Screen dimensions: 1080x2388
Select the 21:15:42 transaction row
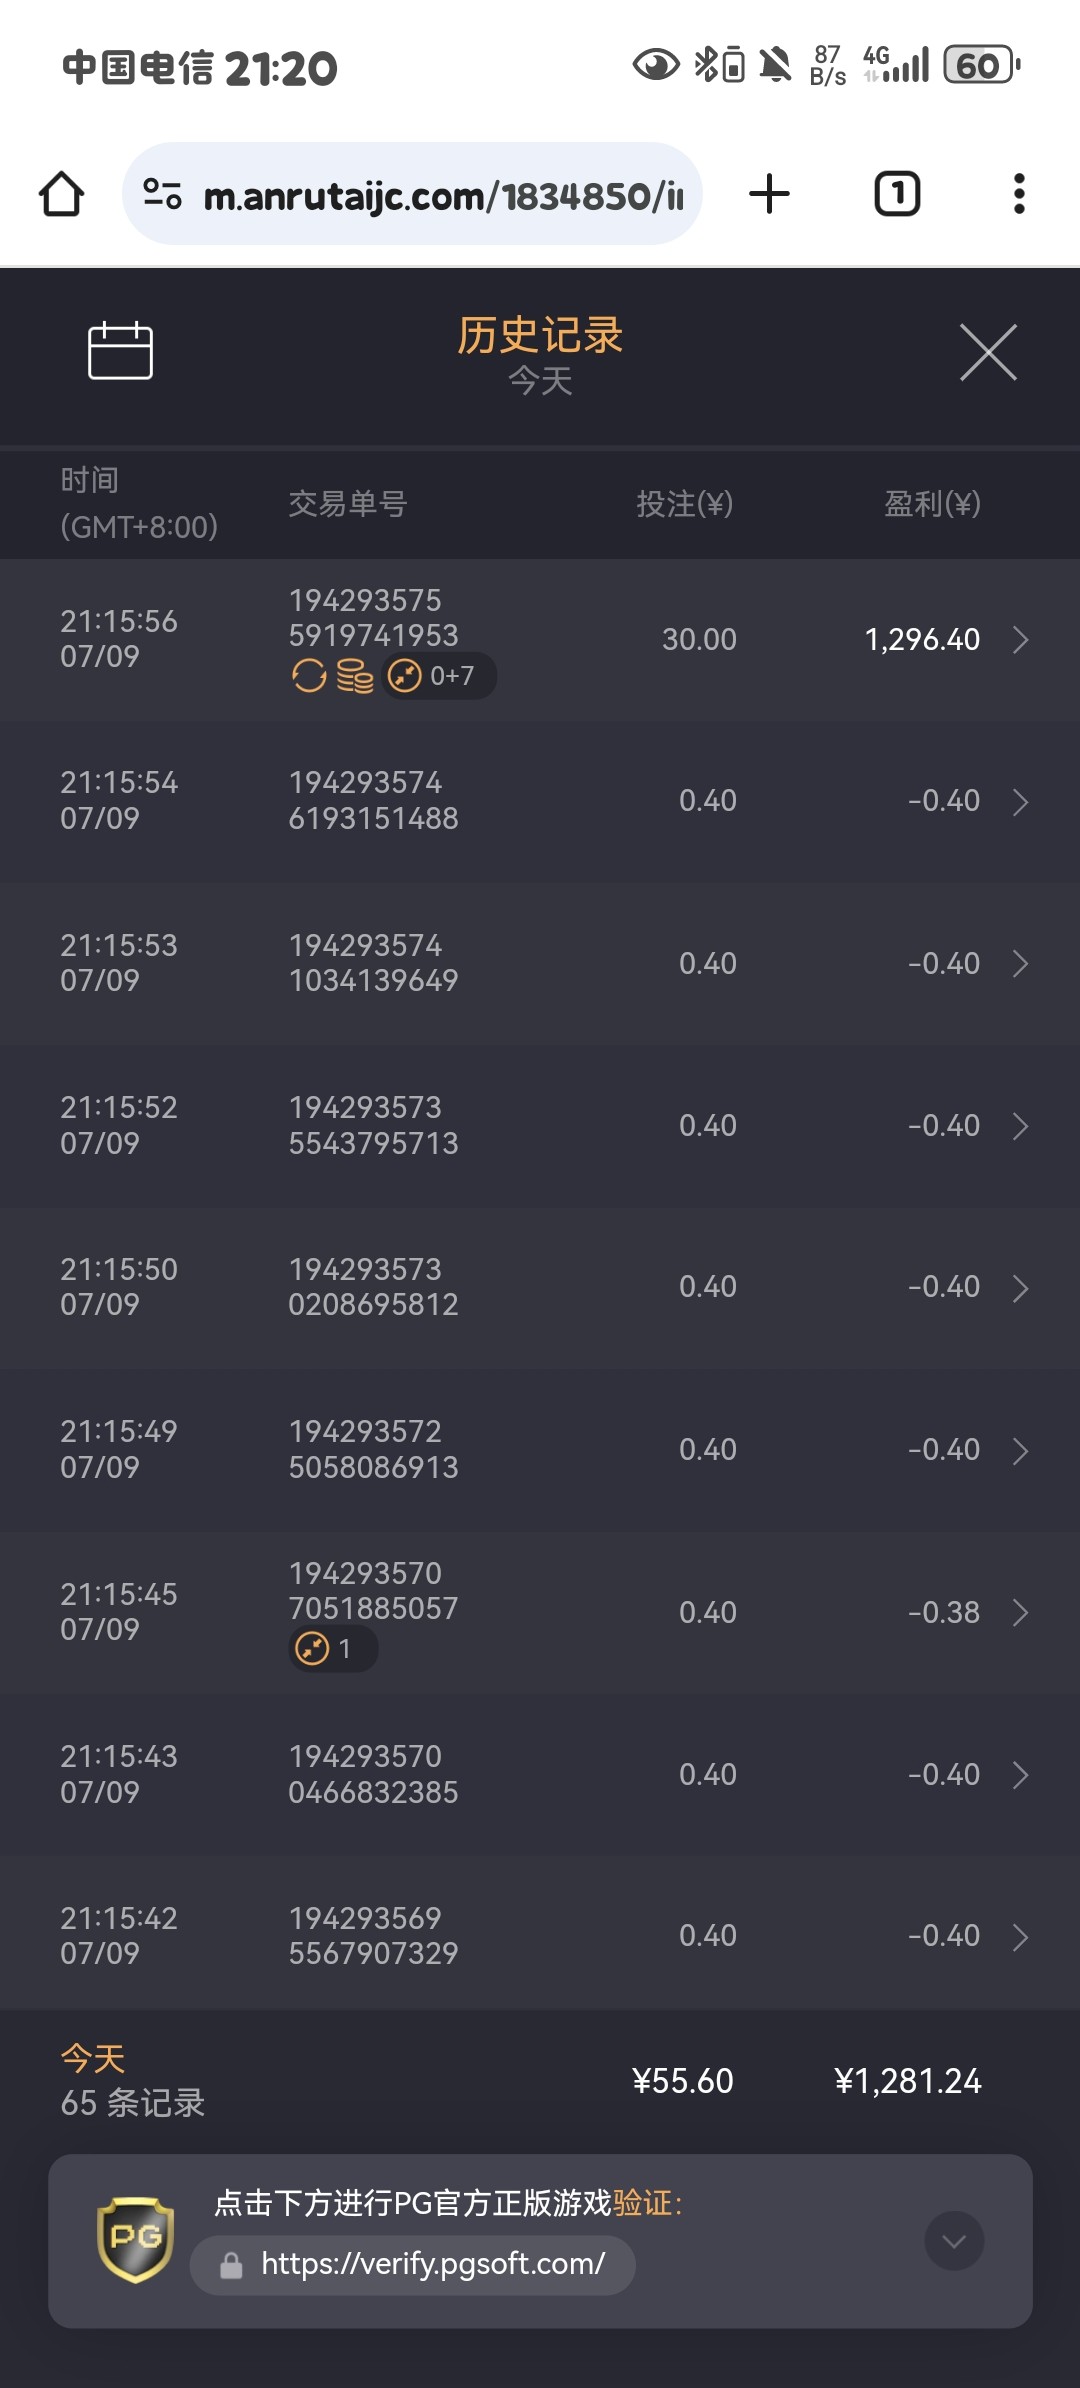pos(540,1936)
